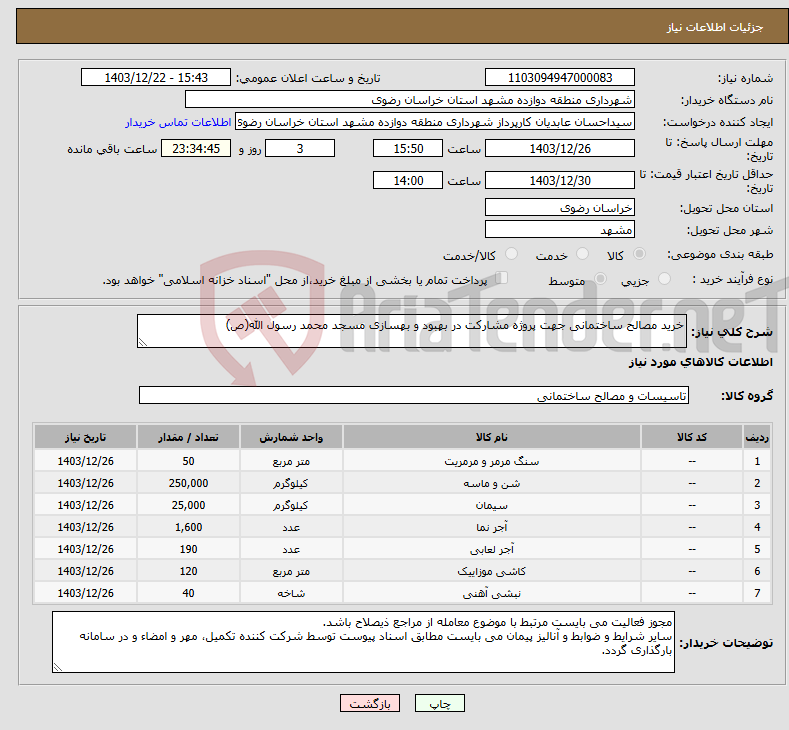Click the quantity cell 190
This screenshot has height=730, width=789.
click(x=188, y=549)
